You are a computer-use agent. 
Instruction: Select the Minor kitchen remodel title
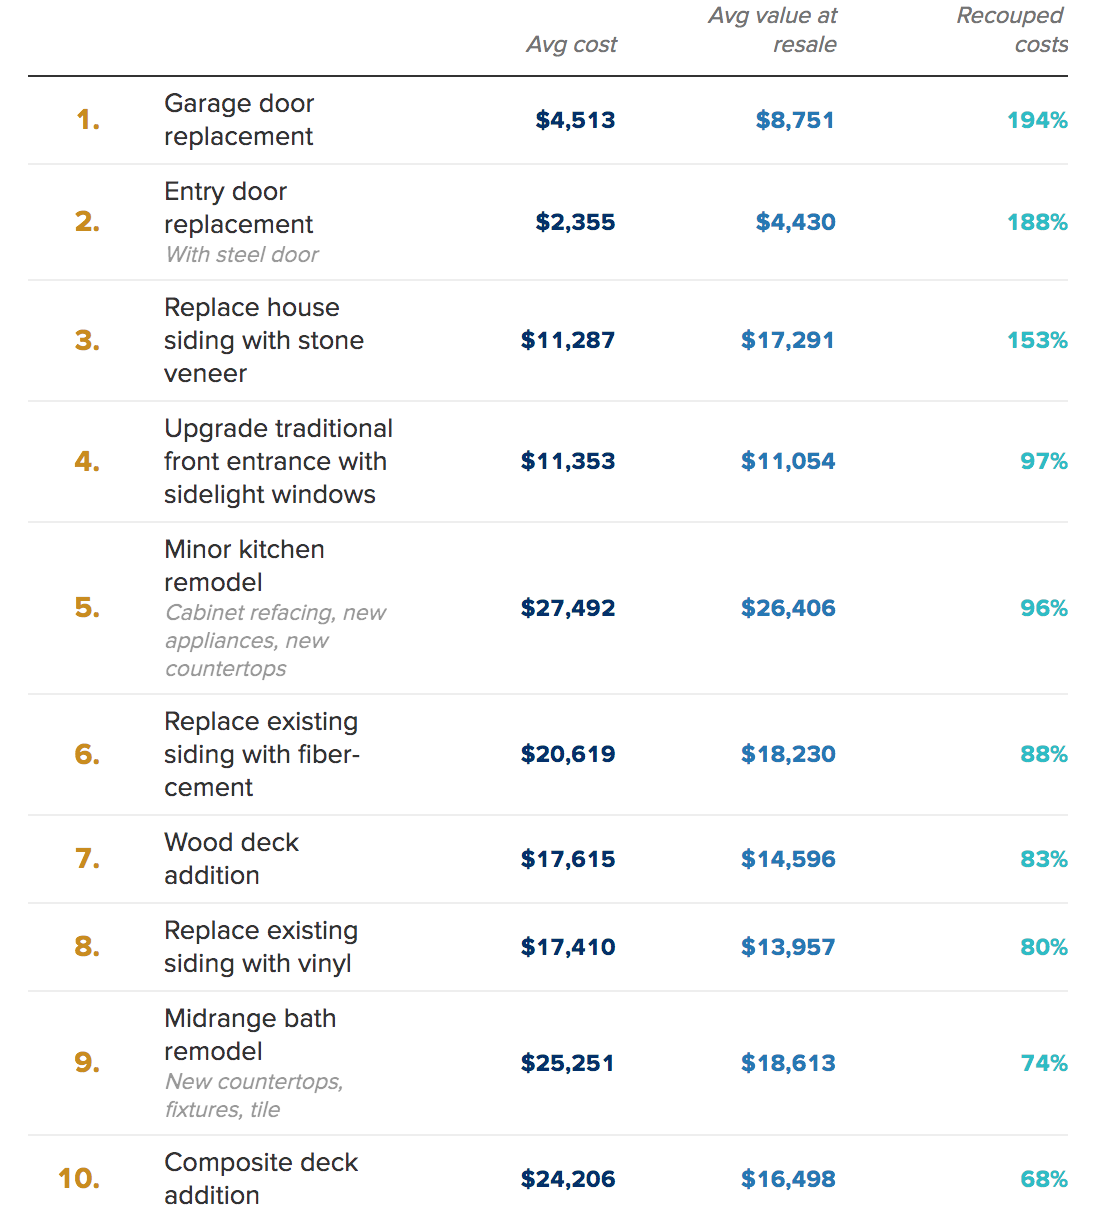(x=244, y=565)
